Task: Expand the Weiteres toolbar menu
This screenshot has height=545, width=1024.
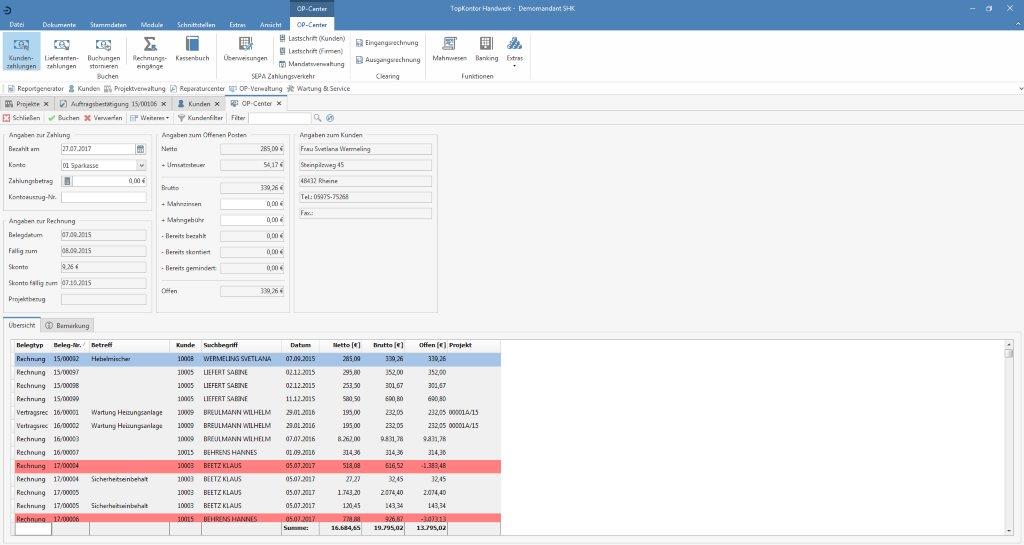Action: pos(149,118)
